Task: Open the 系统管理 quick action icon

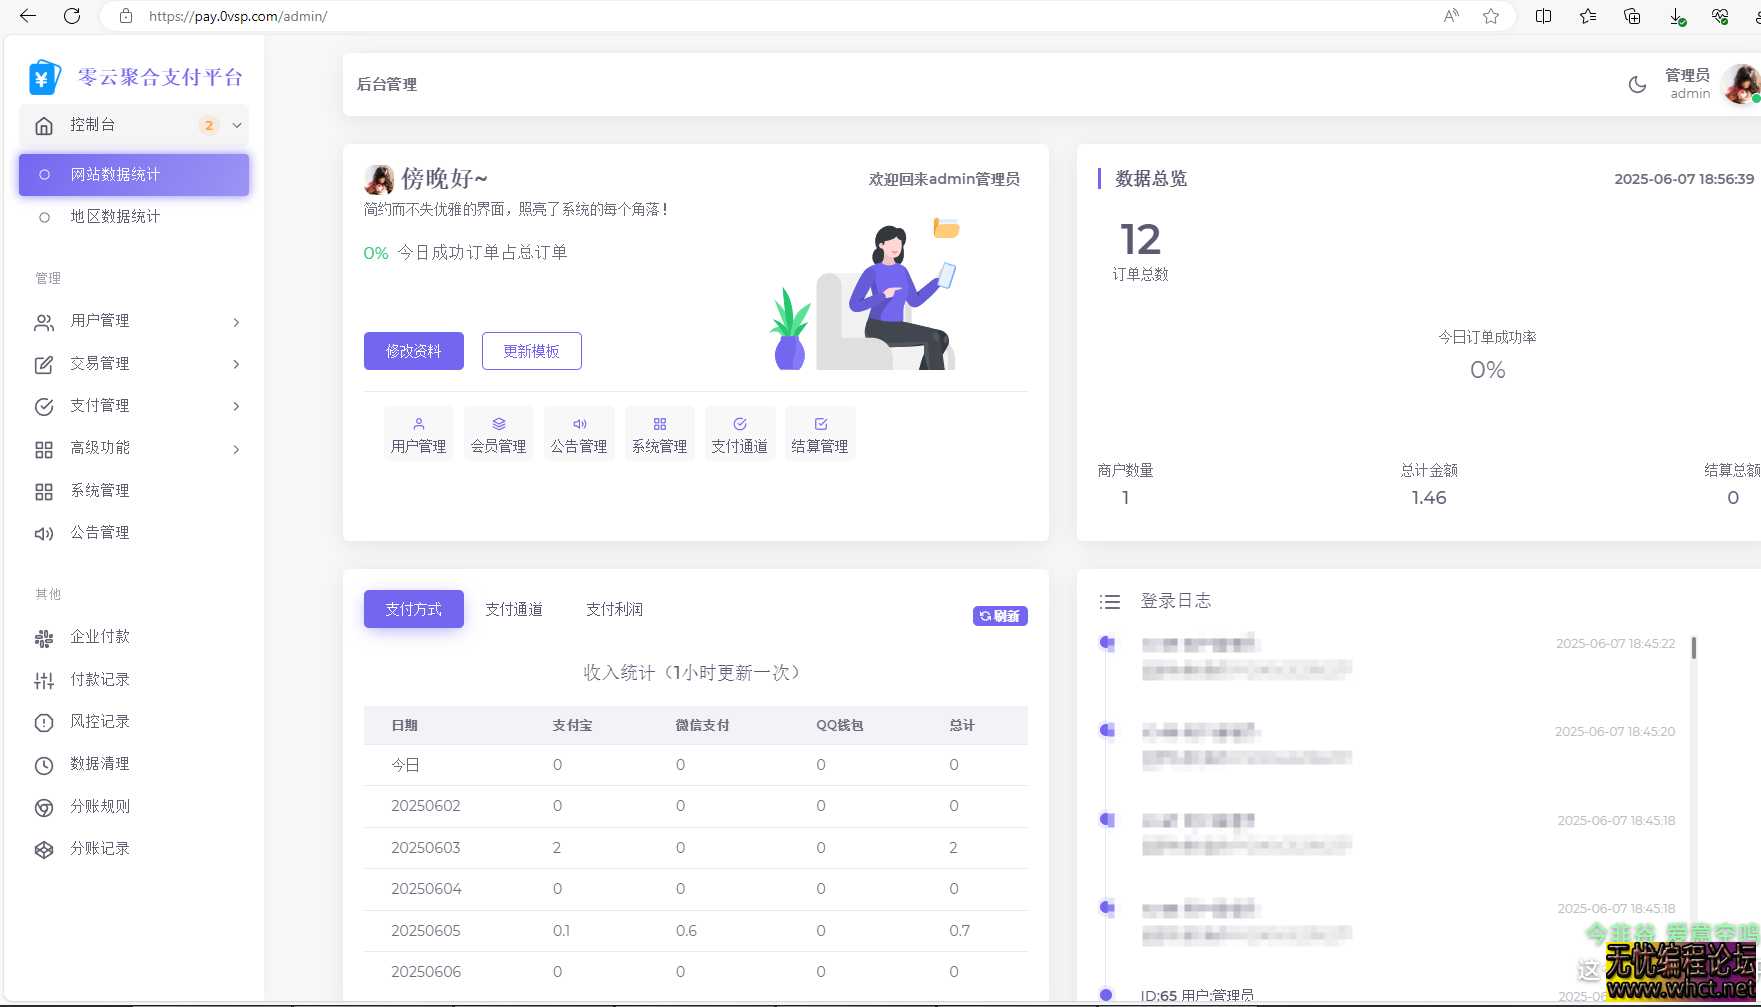Action: click(x=659, y=432)
